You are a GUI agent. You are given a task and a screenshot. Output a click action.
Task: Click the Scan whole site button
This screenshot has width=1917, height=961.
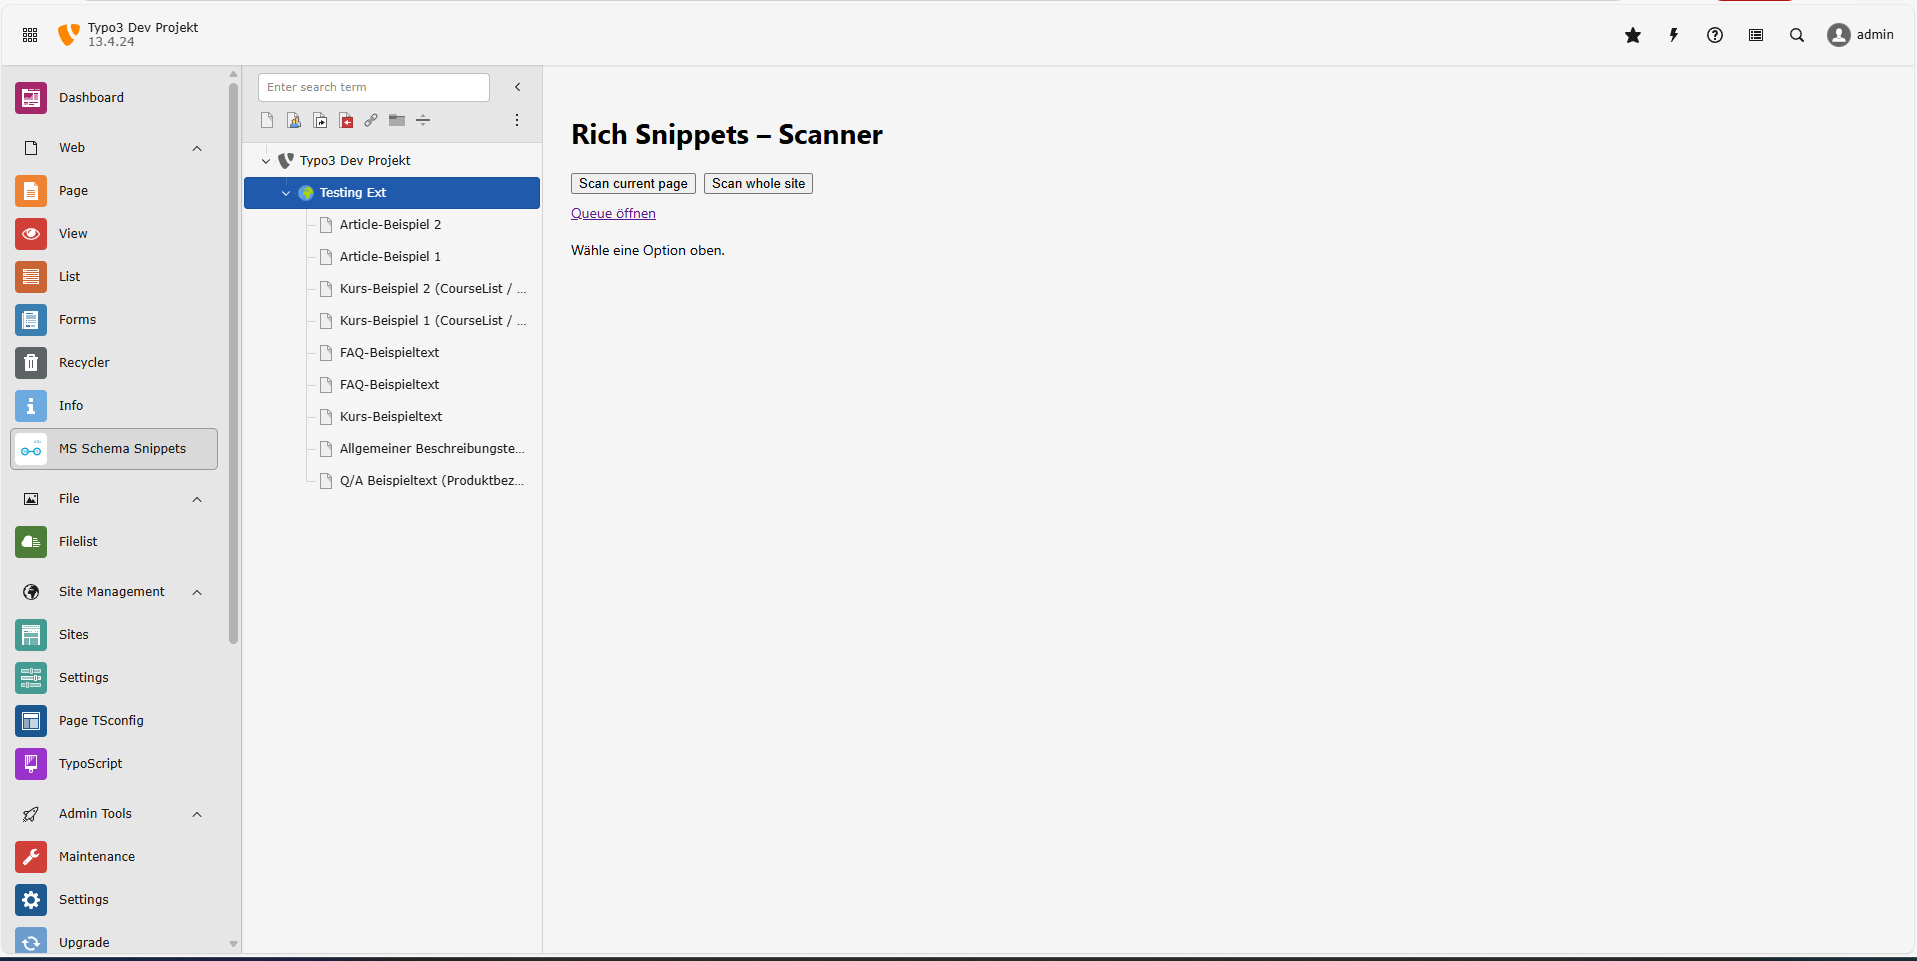(x=758, y=183)
